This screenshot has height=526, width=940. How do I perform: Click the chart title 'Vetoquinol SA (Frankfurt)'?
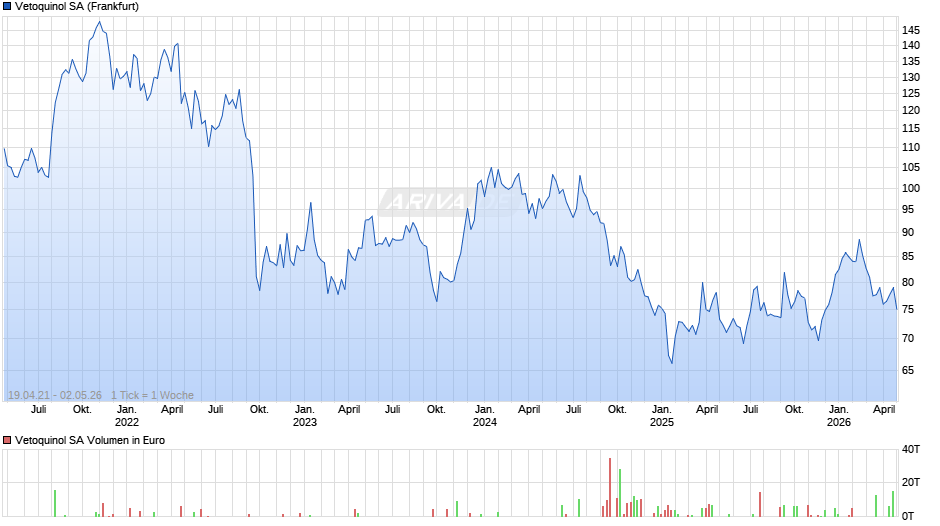[77, 7]
